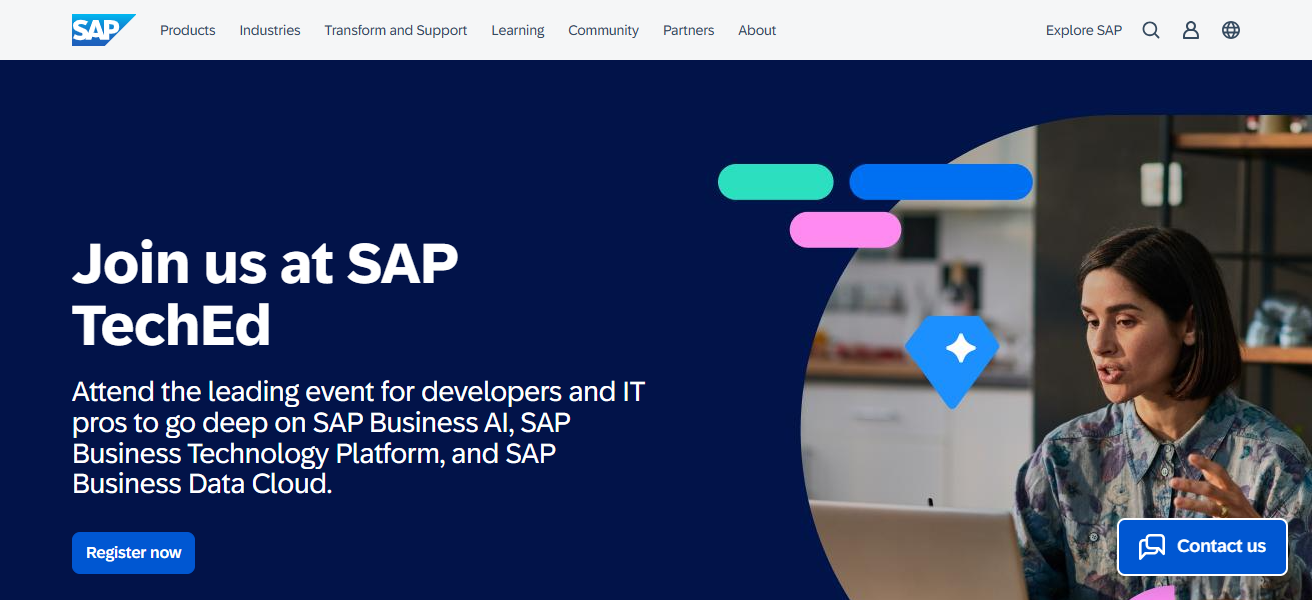Click the user profile icon
The height and width of the screenshot is (600, 1312).
click(x=1190, y=30)
